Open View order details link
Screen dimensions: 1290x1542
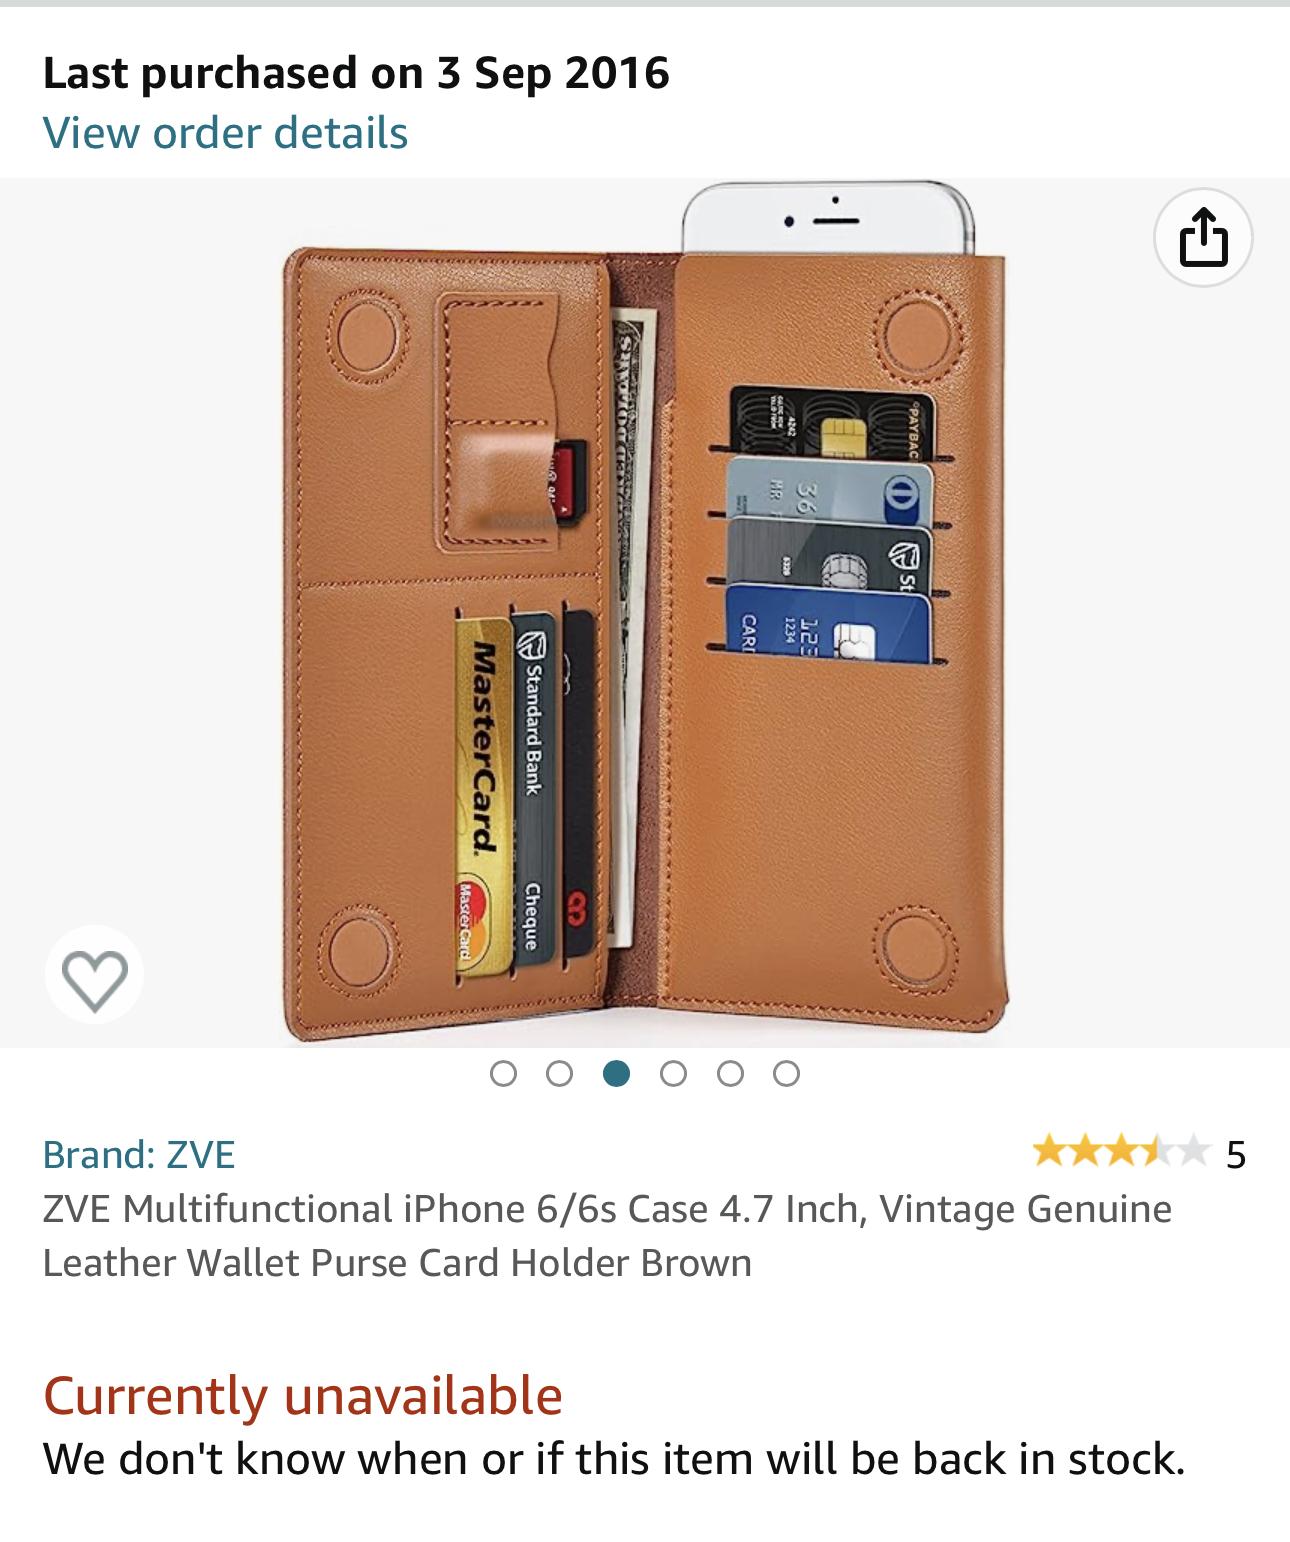point(225,132)
